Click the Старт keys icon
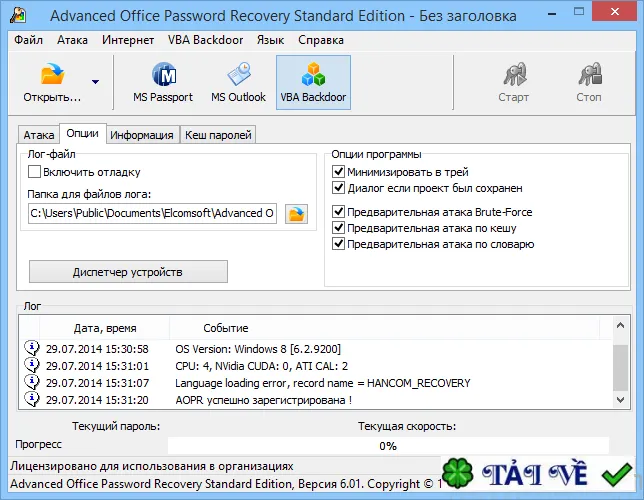Screen dimensions: 644x500 [x=515, y=74]
